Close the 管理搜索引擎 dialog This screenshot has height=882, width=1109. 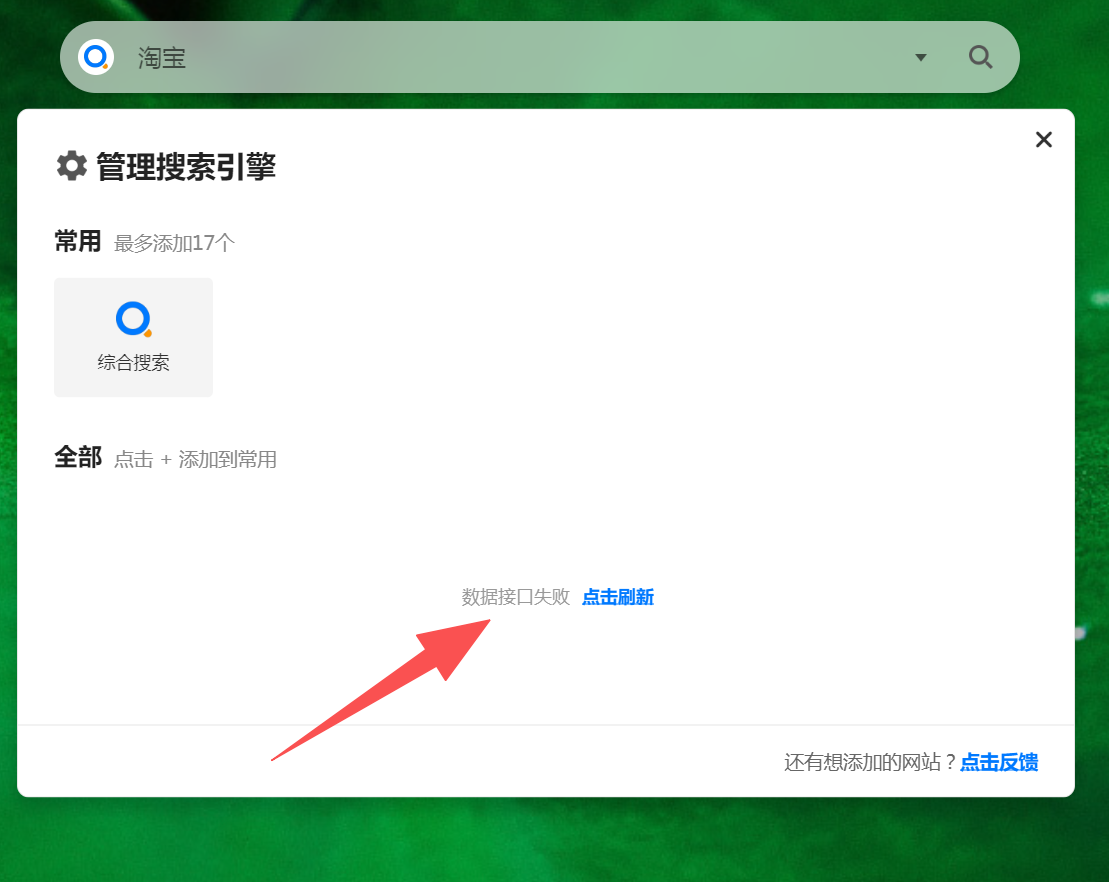(x=1044, y=140)
